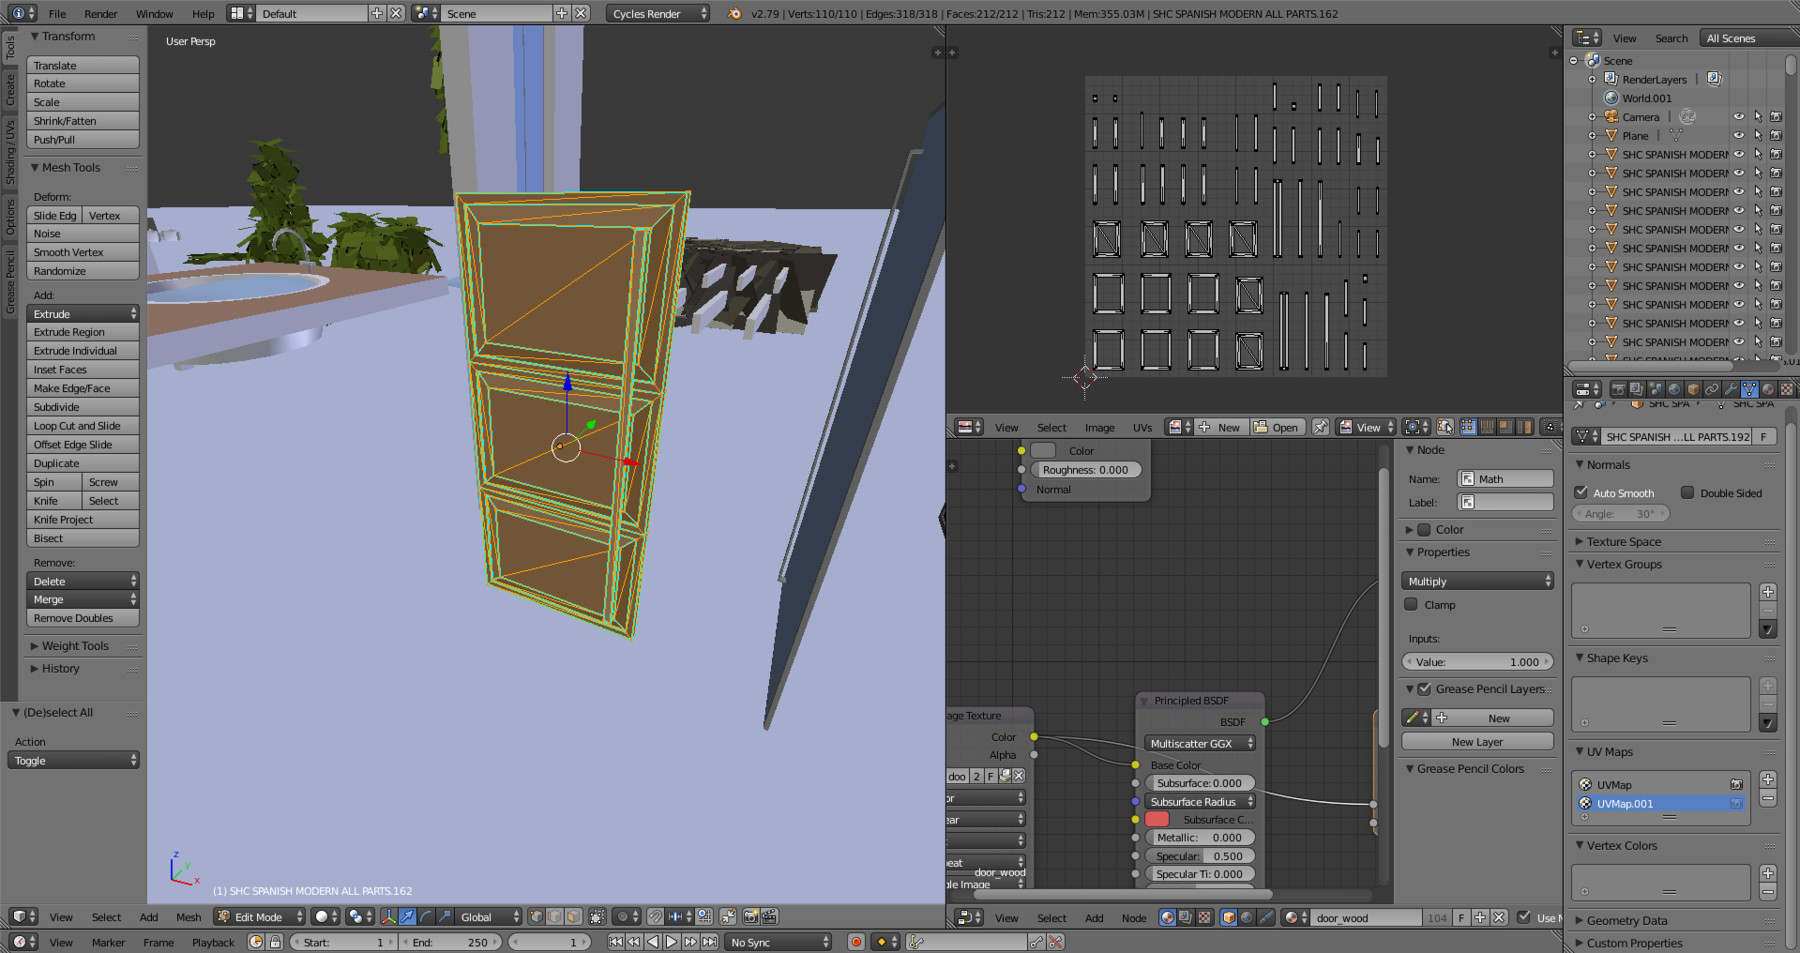Toggle the Clamp checkbox
Viewport: 1800px width, 953px height.
pyautogui.click(x=1411, y=605)
